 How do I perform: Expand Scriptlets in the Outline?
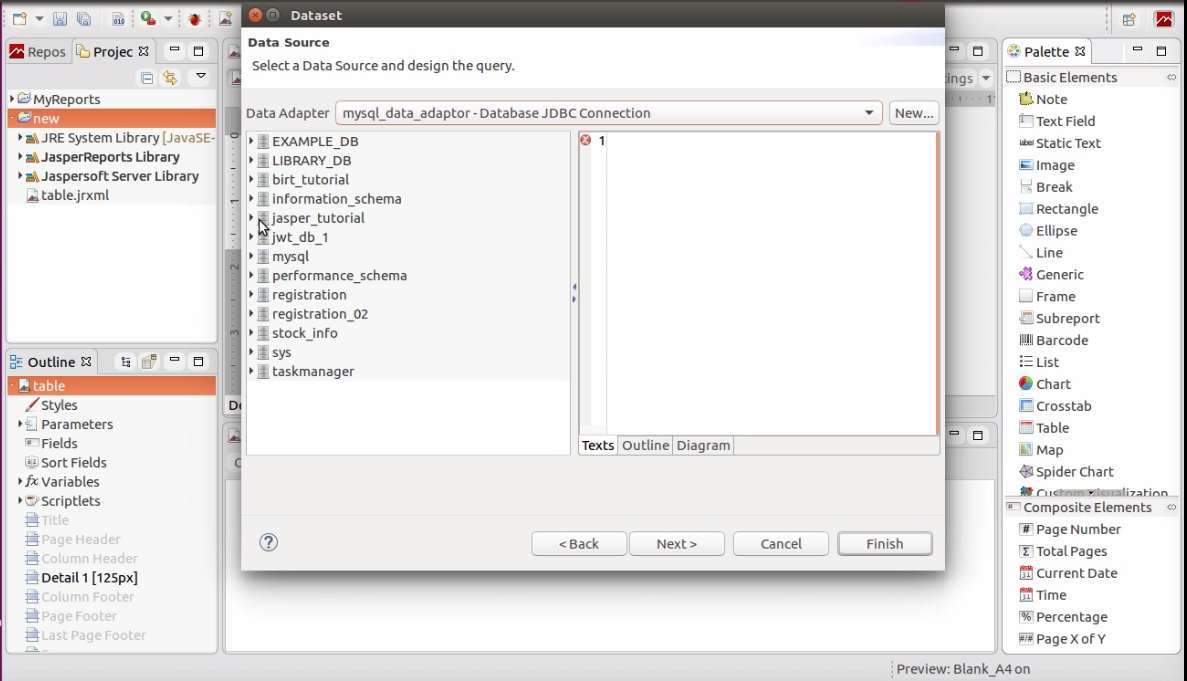(x=20, y=501)
